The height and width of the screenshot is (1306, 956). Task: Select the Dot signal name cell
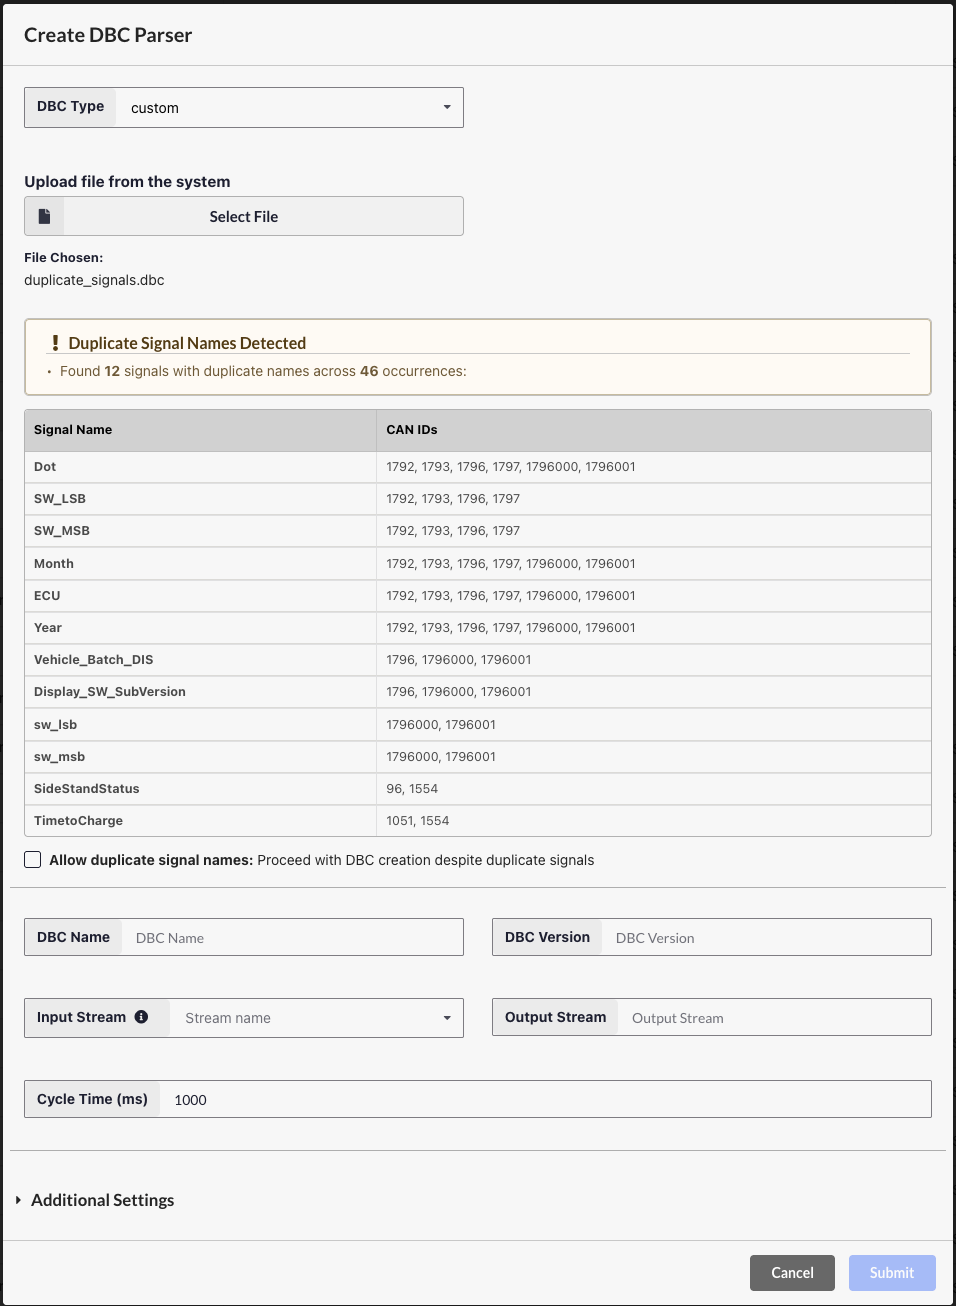(x=200, y=467)
